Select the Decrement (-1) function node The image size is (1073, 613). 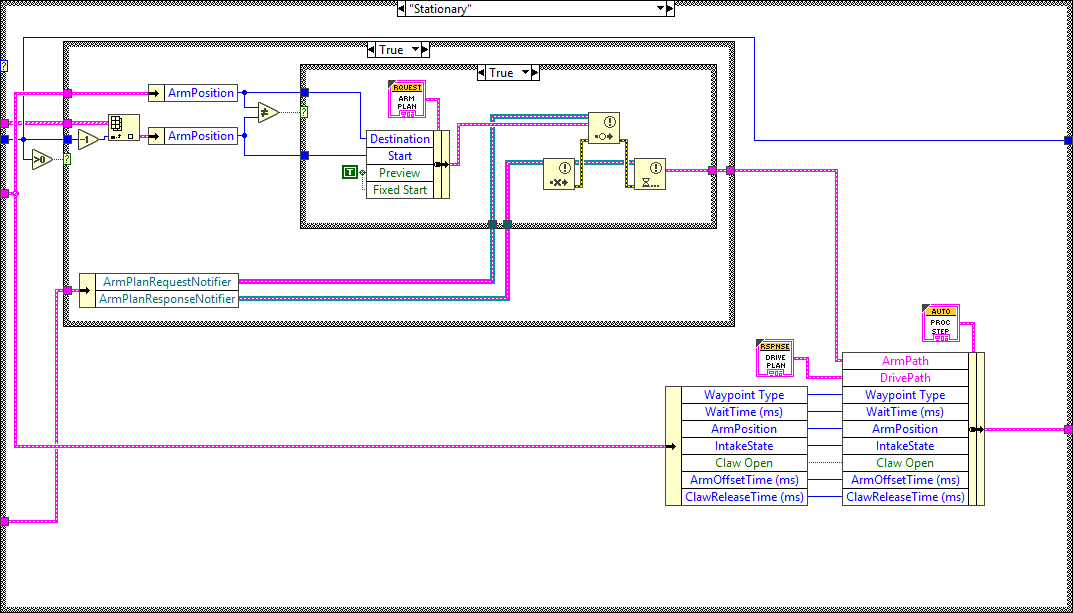pyautogui.click(x=88, y=139)
